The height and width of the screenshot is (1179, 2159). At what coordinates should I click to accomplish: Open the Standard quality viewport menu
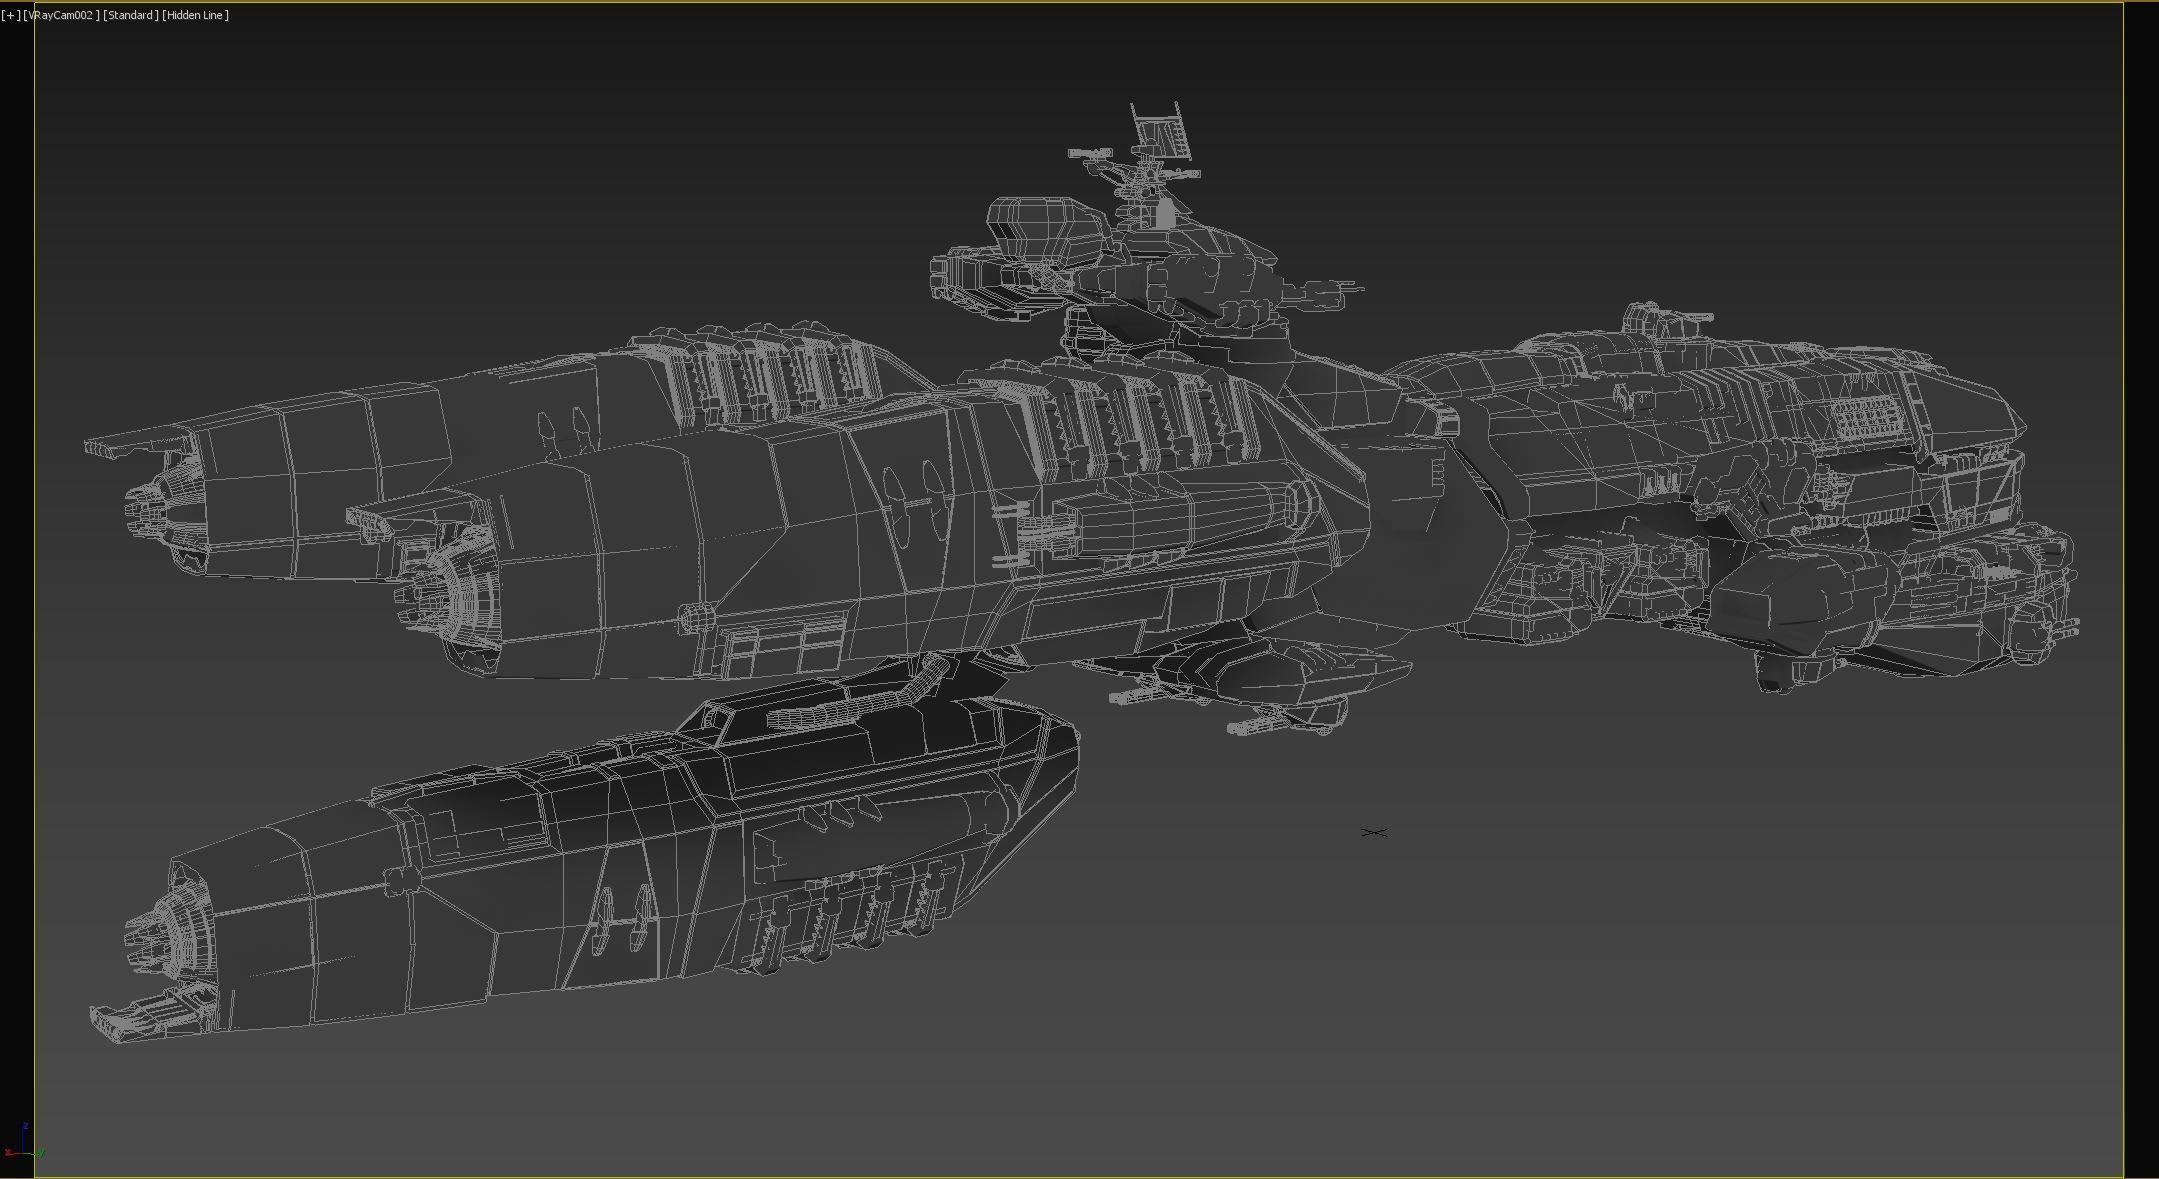[131, 15]
